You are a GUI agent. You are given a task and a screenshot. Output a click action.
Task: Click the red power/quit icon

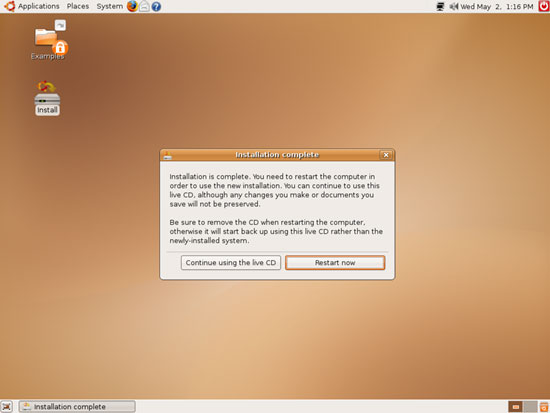click(x=544, y=6)
